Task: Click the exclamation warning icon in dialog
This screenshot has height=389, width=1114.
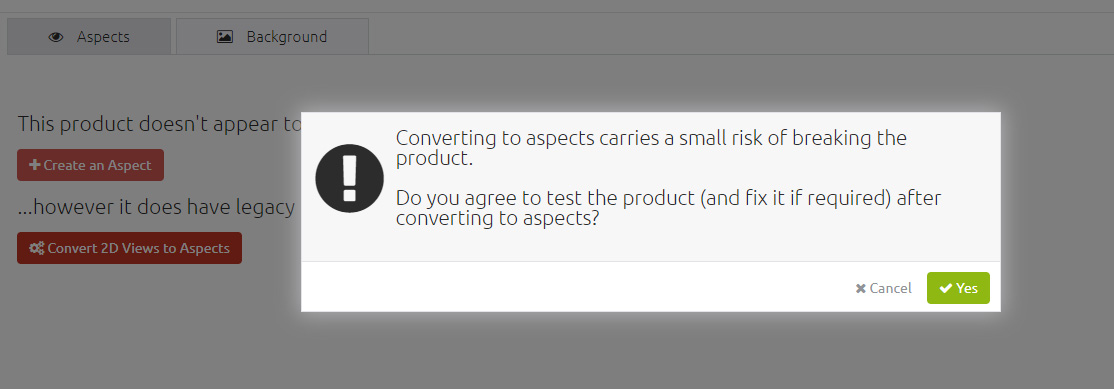Action: click(349, 178)
